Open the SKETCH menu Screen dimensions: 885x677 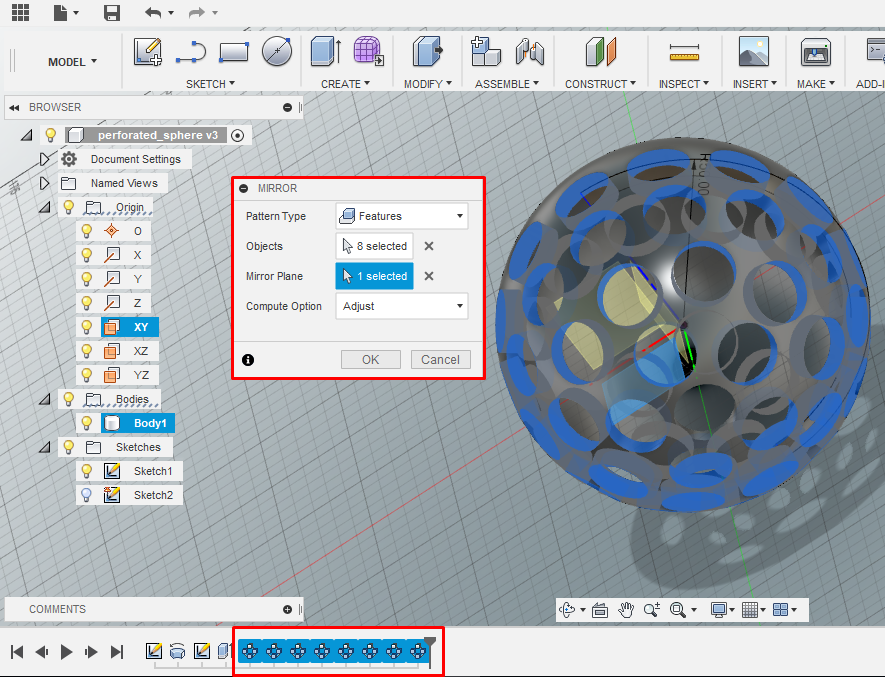pyautogui.click(x=211, y=84)
